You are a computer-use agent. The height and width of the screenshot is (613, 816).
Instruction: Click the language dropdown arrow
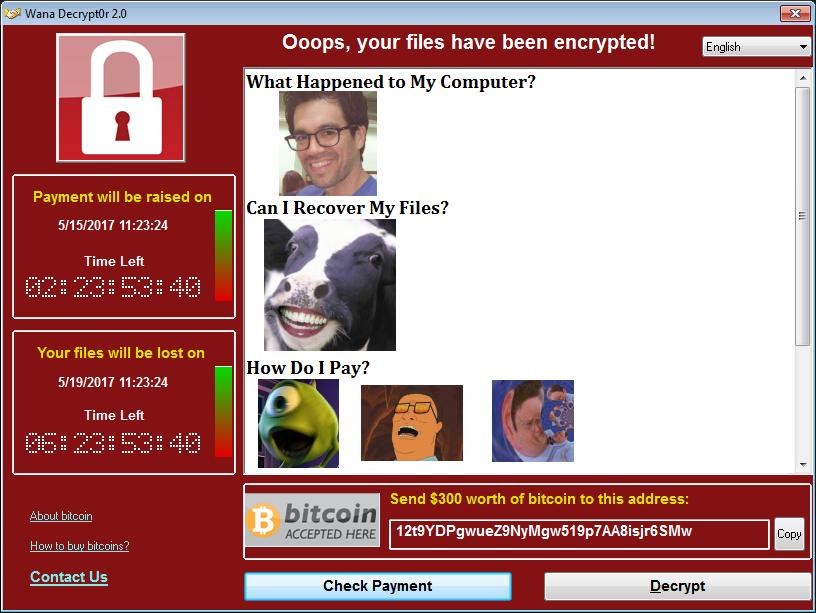coord(803,47)
